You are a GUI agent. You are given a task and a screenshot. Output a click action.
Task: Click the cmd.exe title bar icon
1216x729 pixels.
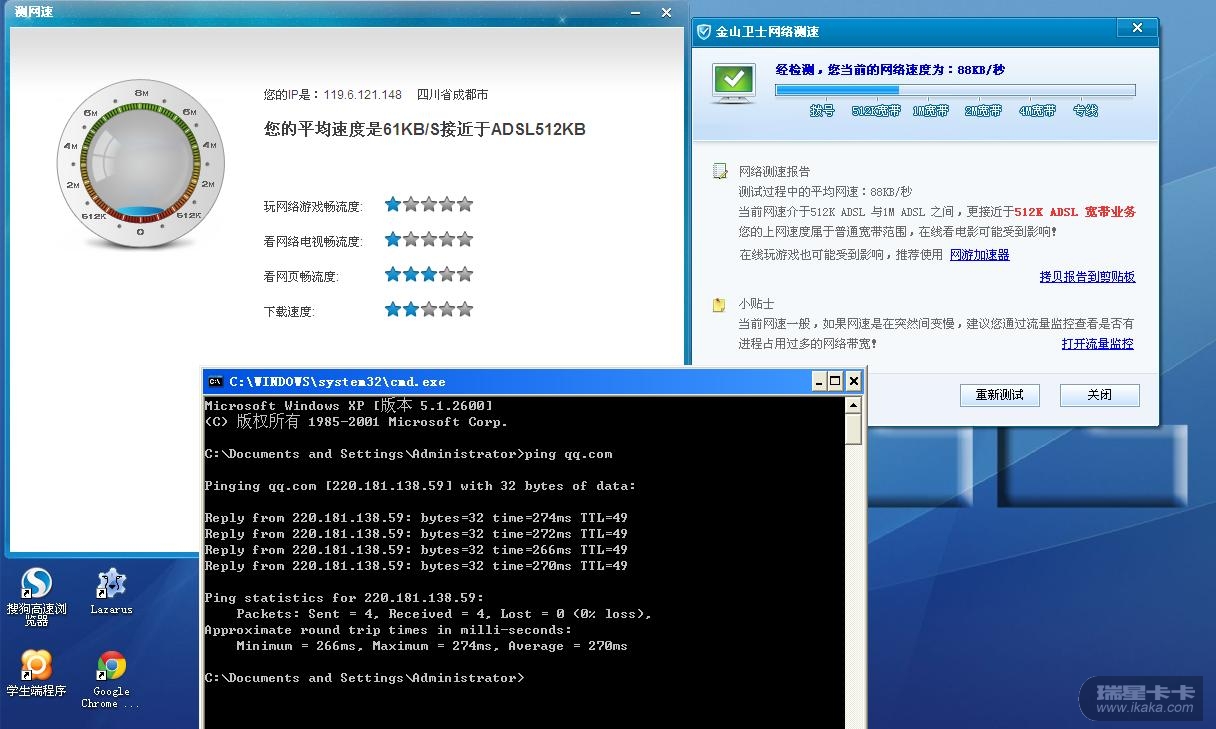tap(215, 381)
